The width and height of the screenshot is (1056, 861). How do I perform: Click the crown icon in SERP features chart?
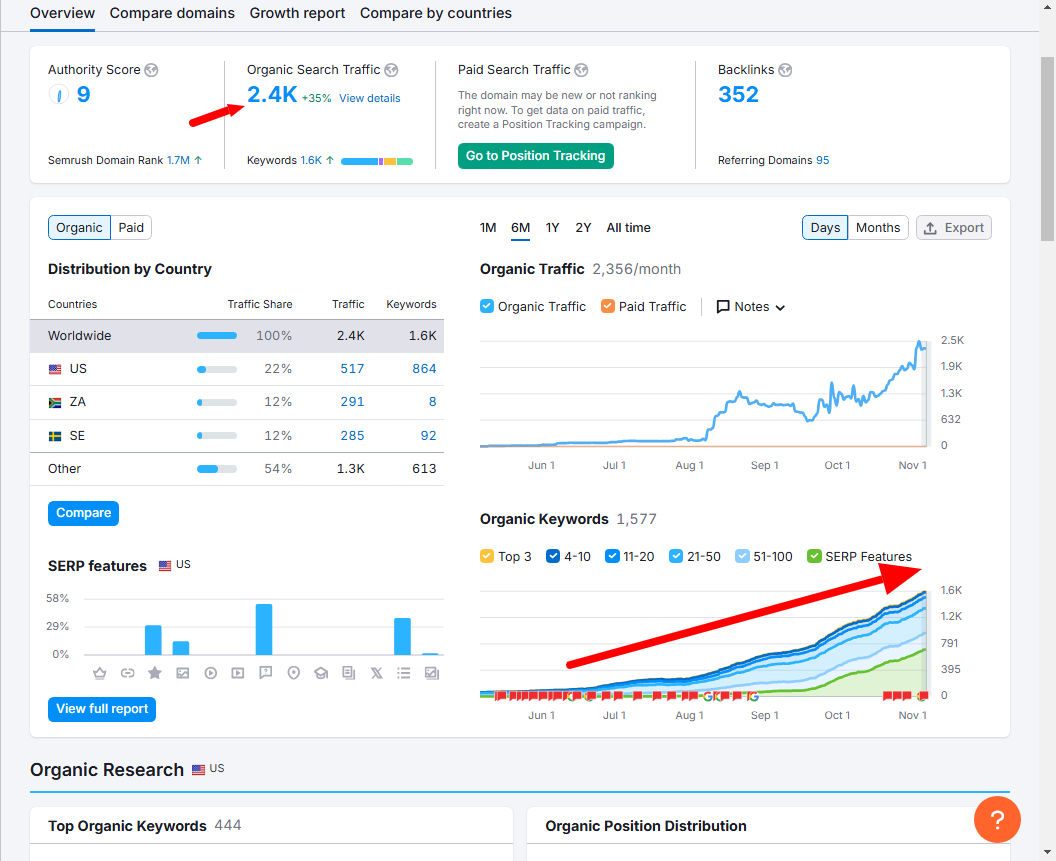(100, 672)
